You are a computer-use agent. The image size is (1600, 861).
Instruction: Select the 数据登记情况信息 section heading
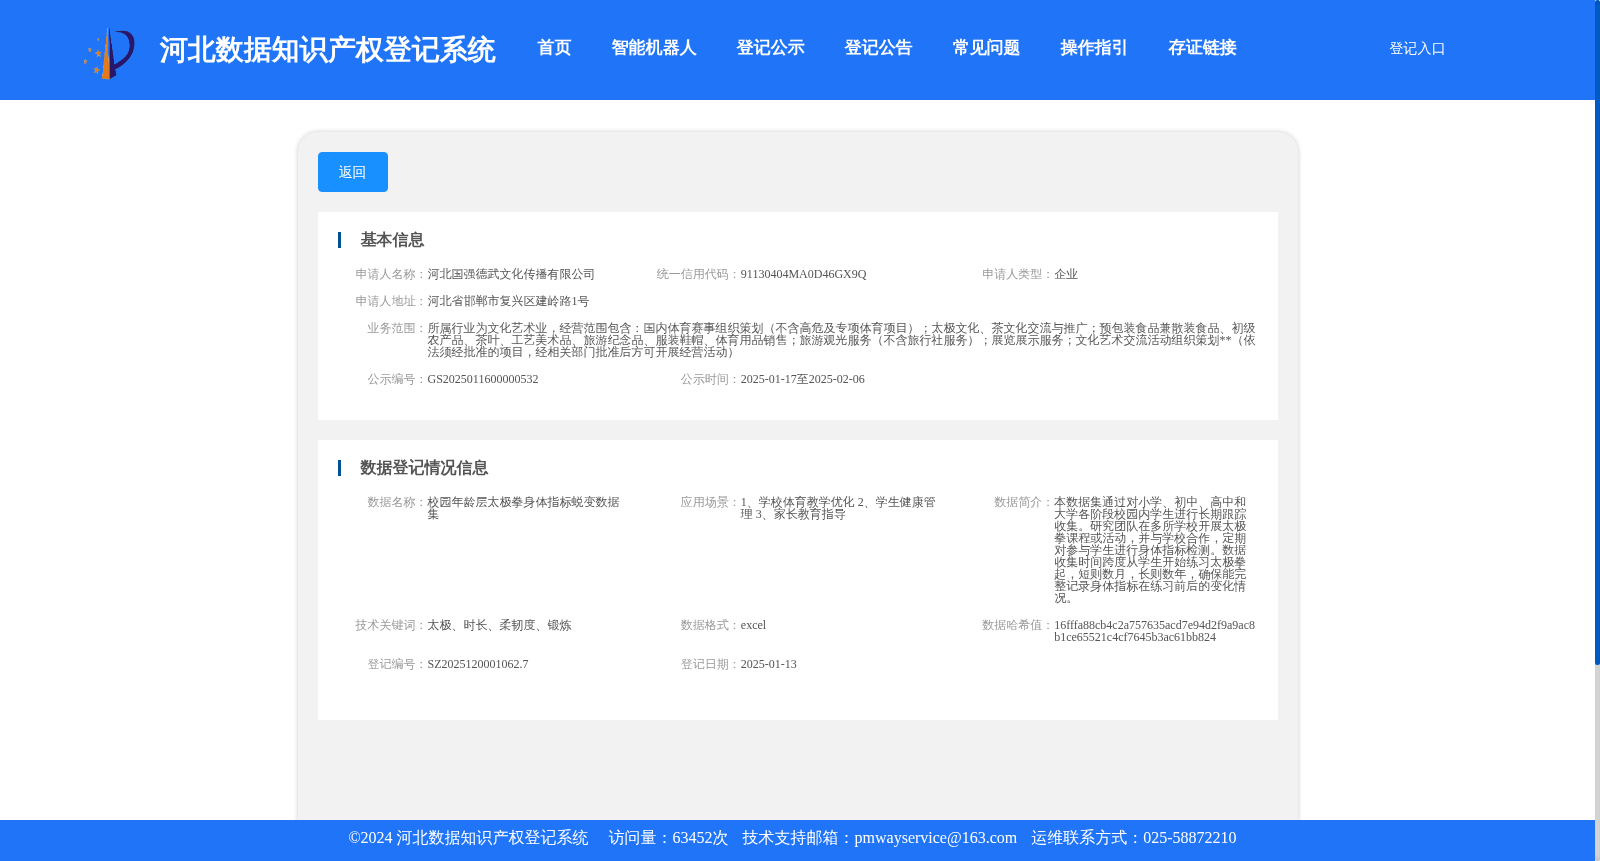pyautogui.click(x=424, y=468)
